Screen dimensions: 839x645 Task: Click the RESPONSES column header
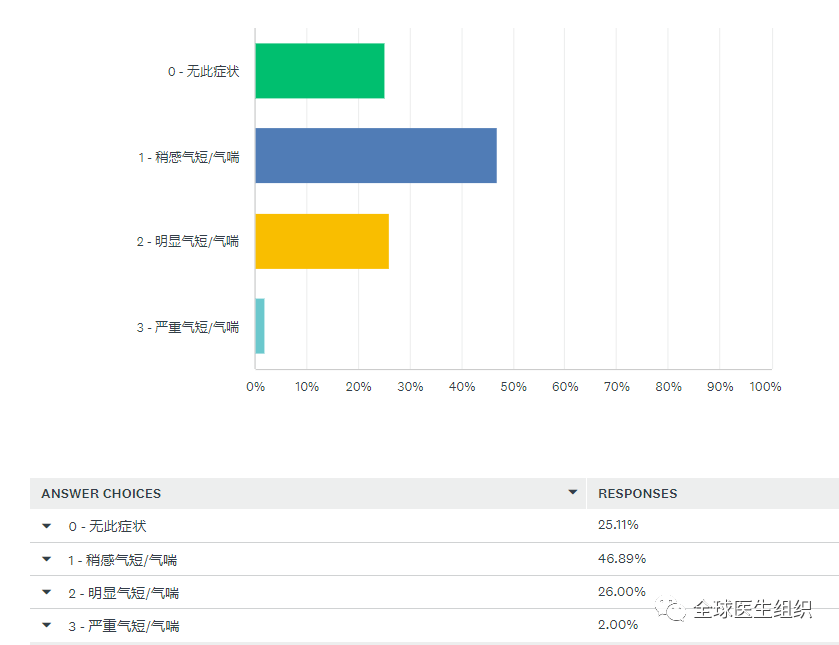click(x=637, y=493)
